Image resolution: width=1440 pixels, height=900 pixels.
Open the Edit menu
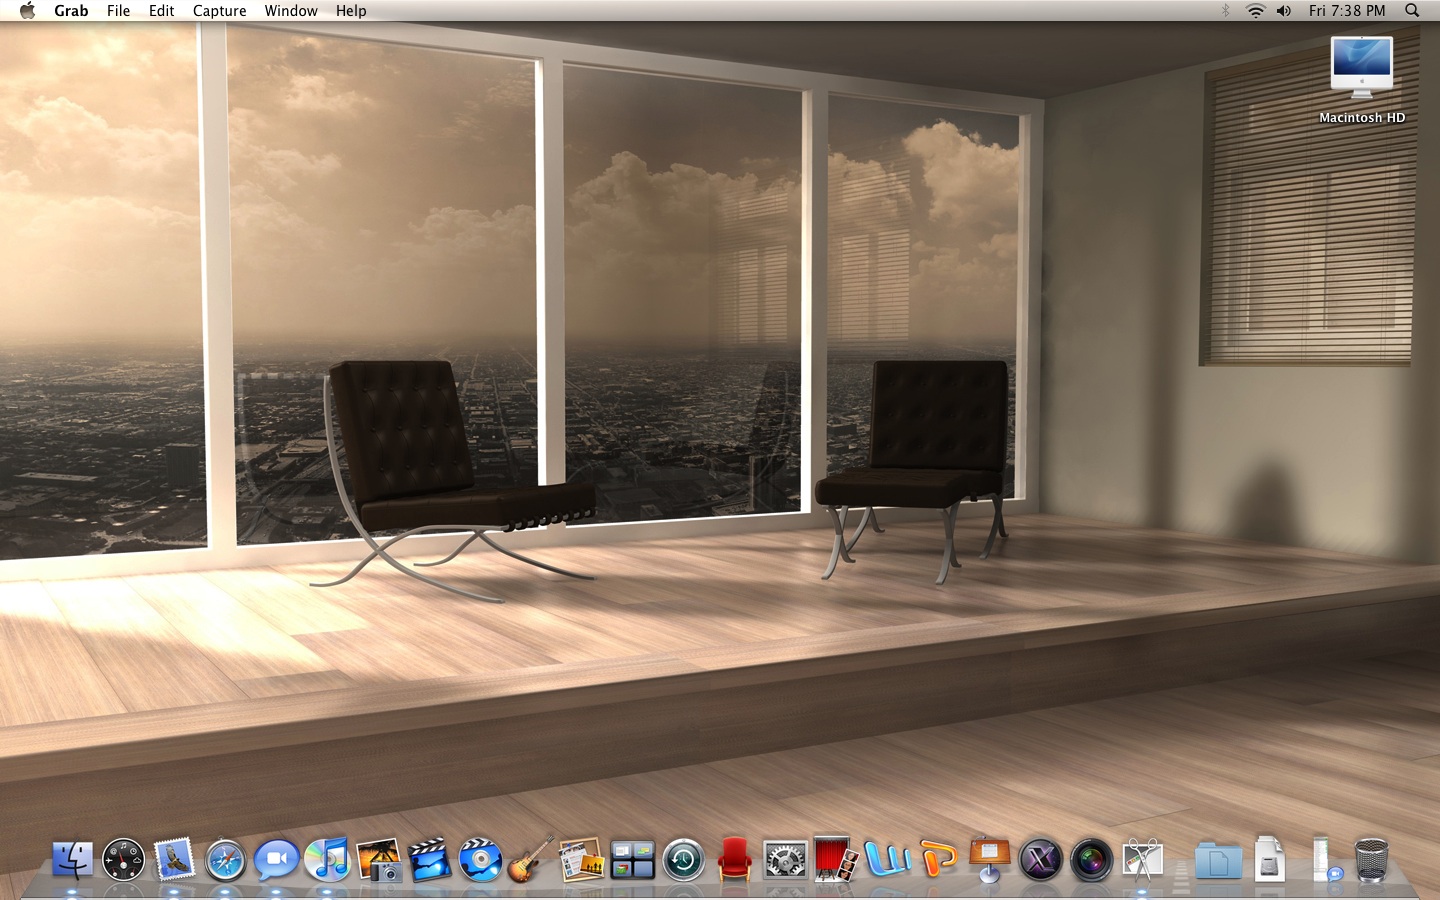coord(161,10)
